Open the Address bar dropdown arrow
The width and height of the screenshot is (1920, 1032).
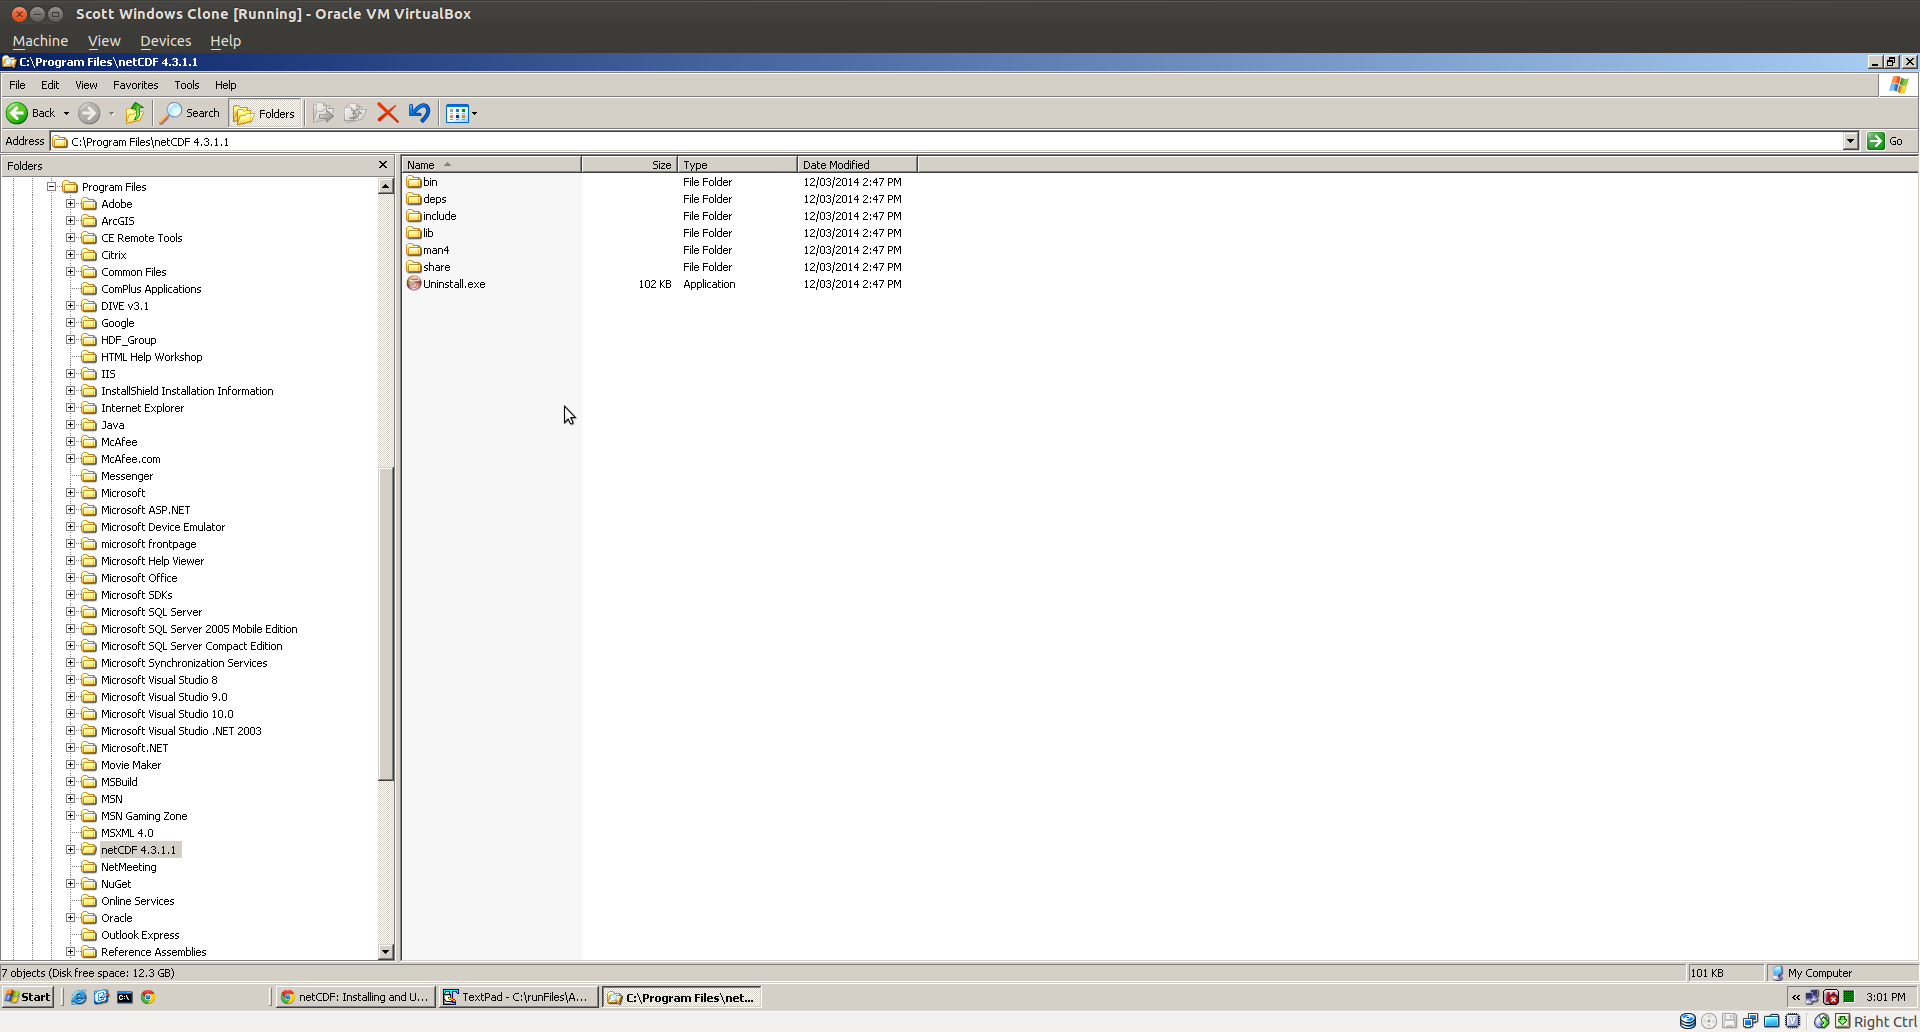[x=1850, y=141]
